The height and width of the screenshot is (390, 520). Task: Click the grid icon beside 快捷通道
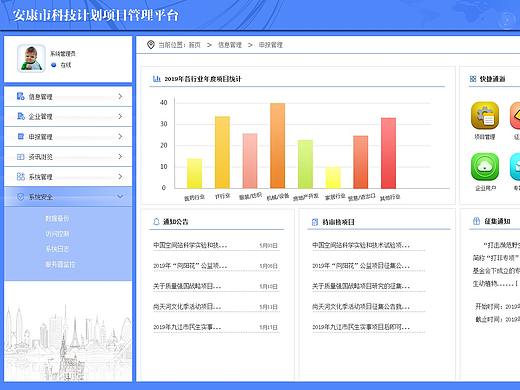coord(473,79)
